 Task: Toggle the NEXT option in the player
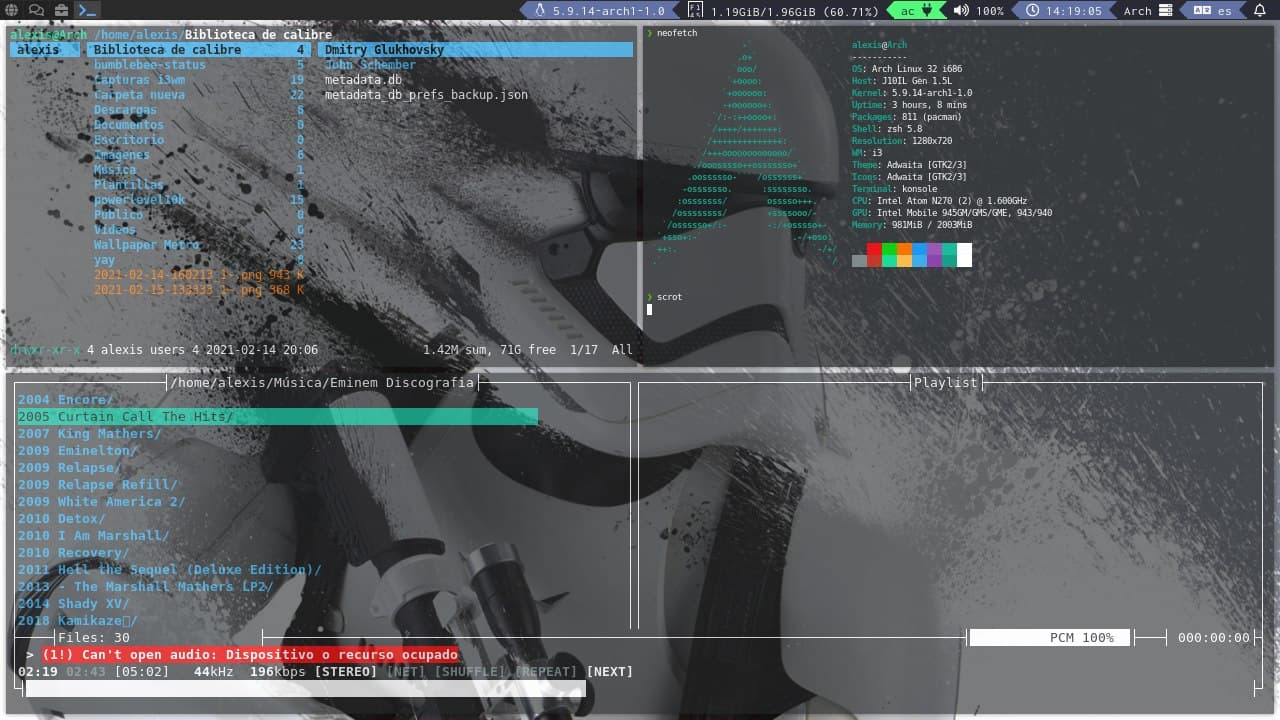click(x=610, y=671)
